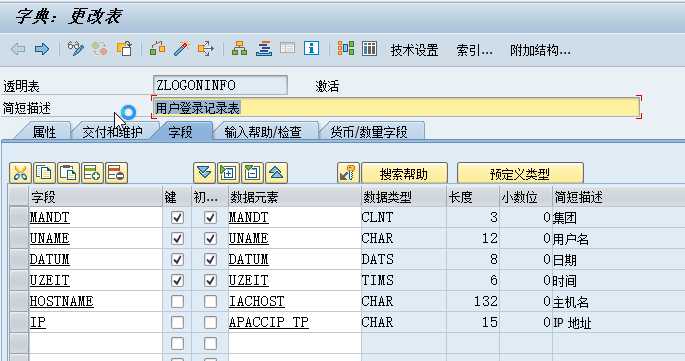
Task: Open the IACHOST data element link
Action: click(x=256, y=301)
